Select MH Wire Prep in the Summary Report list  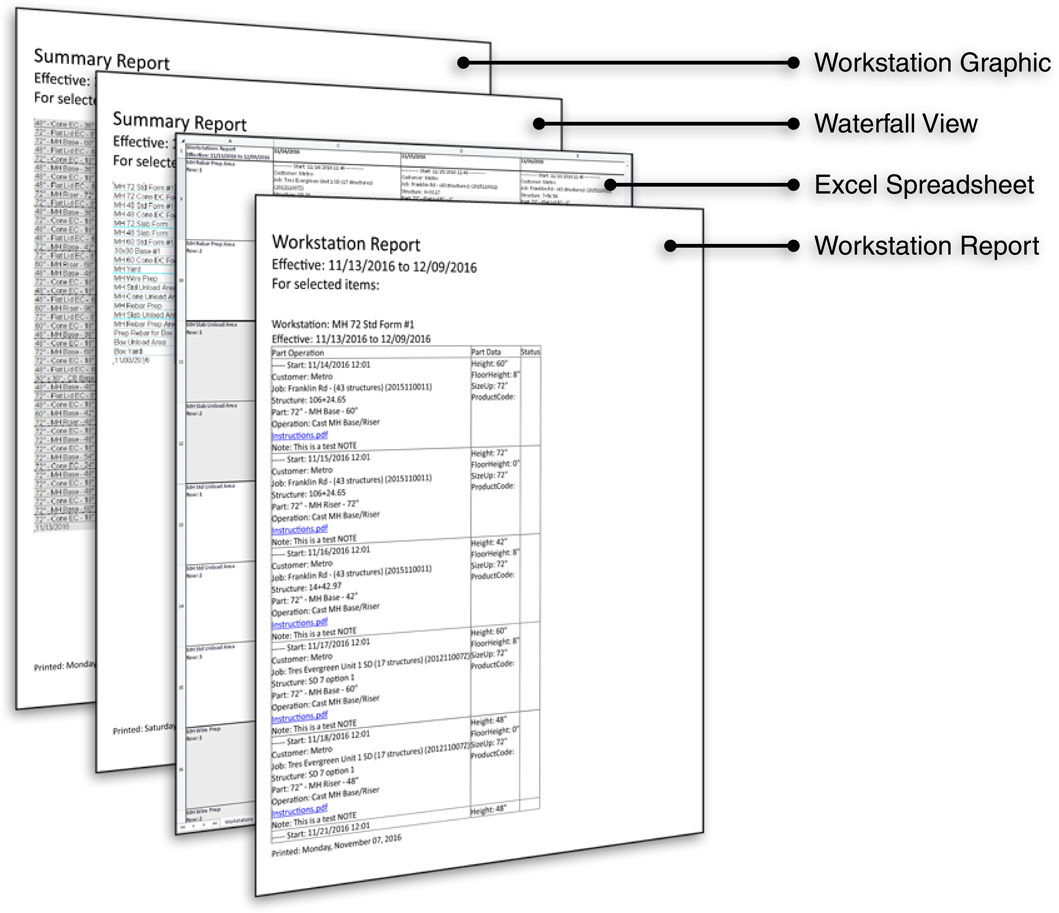pos(135,279)
